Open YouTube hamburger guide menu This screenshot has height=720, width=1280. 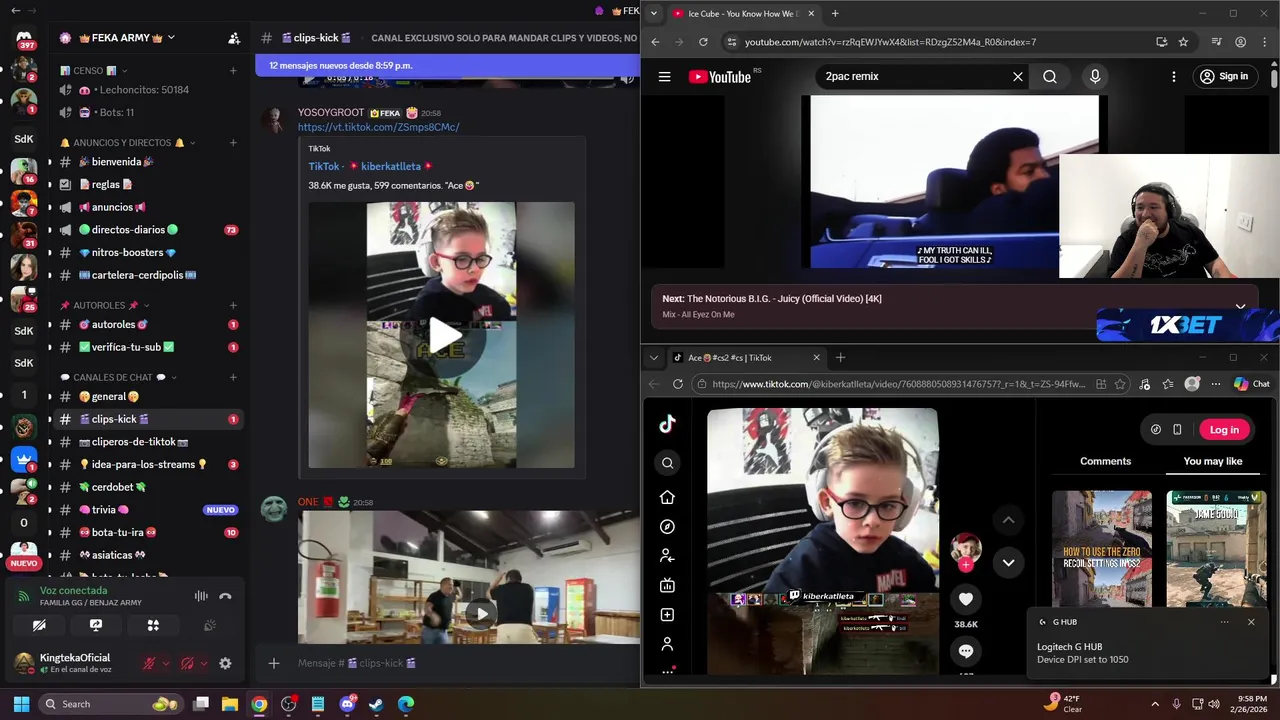tap(664, 76)
